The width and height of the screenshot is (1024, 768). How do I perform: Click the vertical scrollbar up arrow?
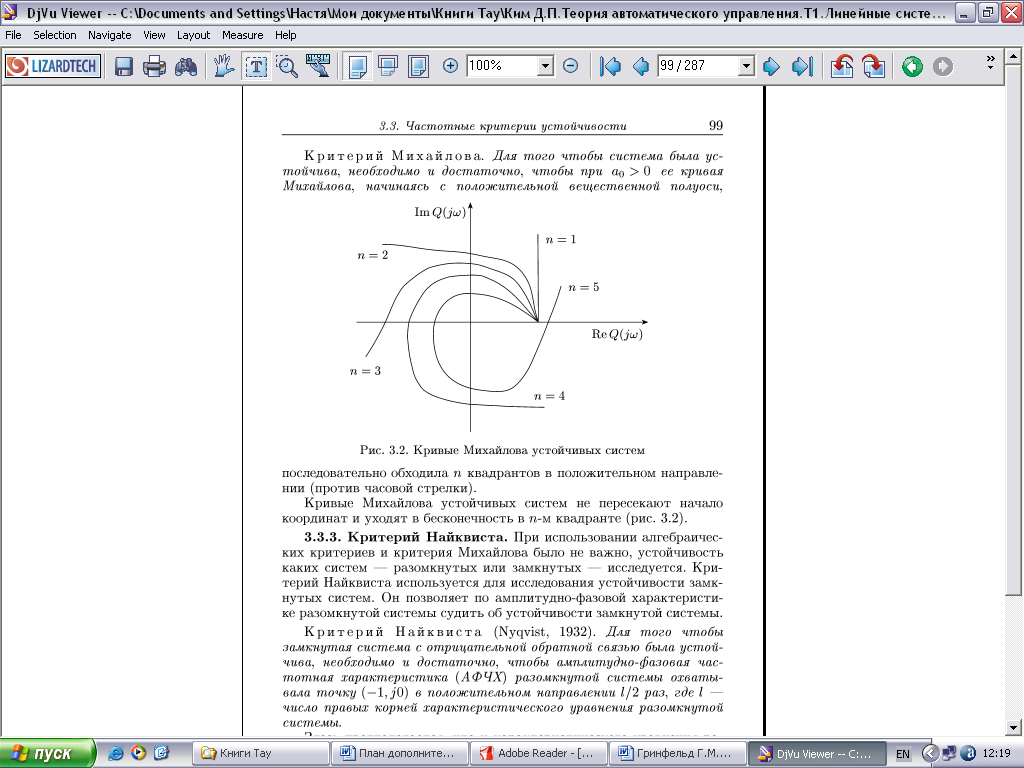[x=1014, y=56]
